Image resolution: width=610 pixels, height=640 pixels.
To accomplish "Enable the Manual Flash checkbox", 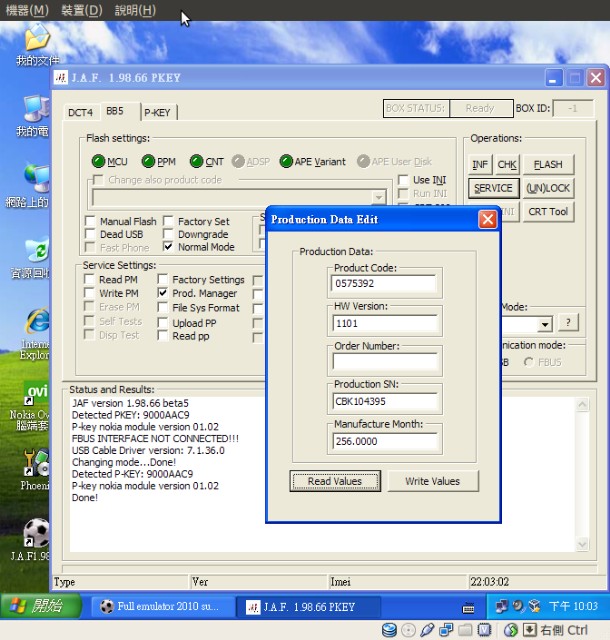I will pyautogui.click(x=91, y=222).
